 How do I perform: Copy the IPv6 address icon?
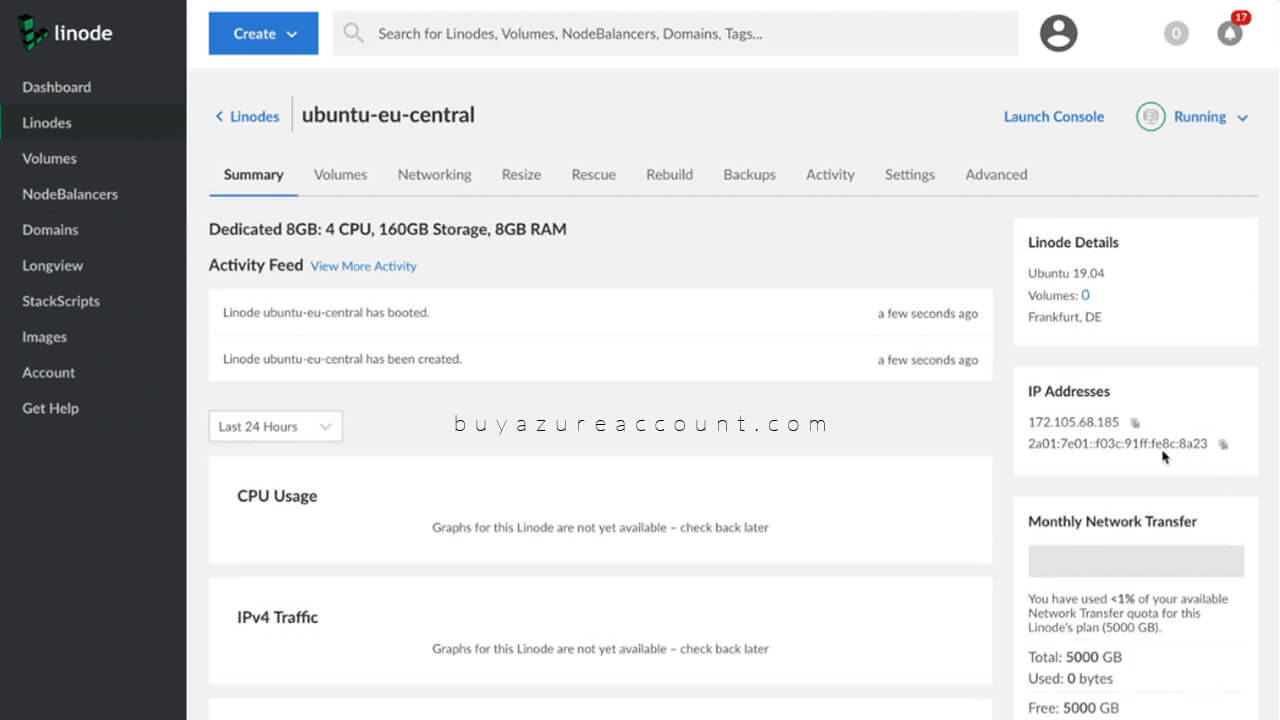pos(1223,444)
